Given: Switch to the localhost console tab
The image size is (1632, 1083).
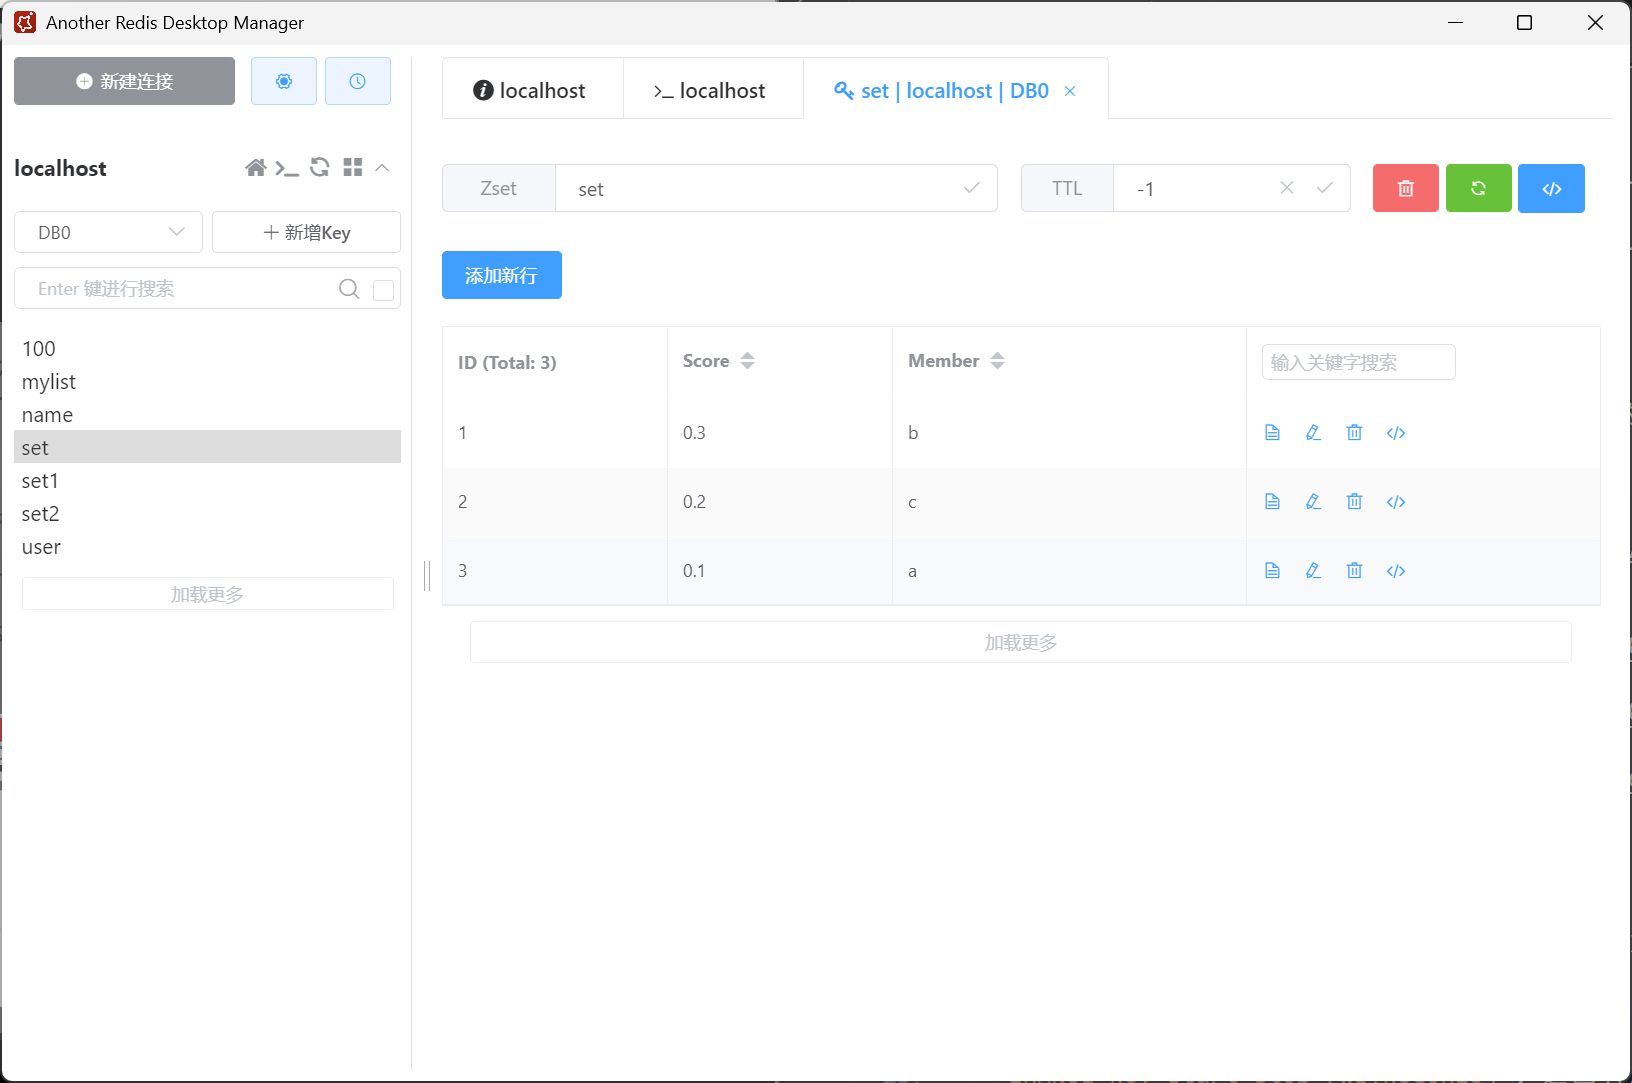Looking at the screenshot, I should coord(712,90).
